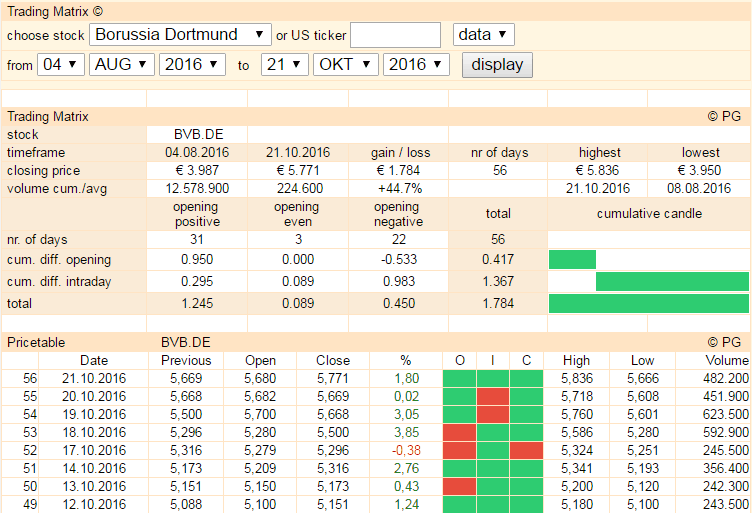Click the Close column header
This screenshot has width=752, height=513.
[333, 361]
